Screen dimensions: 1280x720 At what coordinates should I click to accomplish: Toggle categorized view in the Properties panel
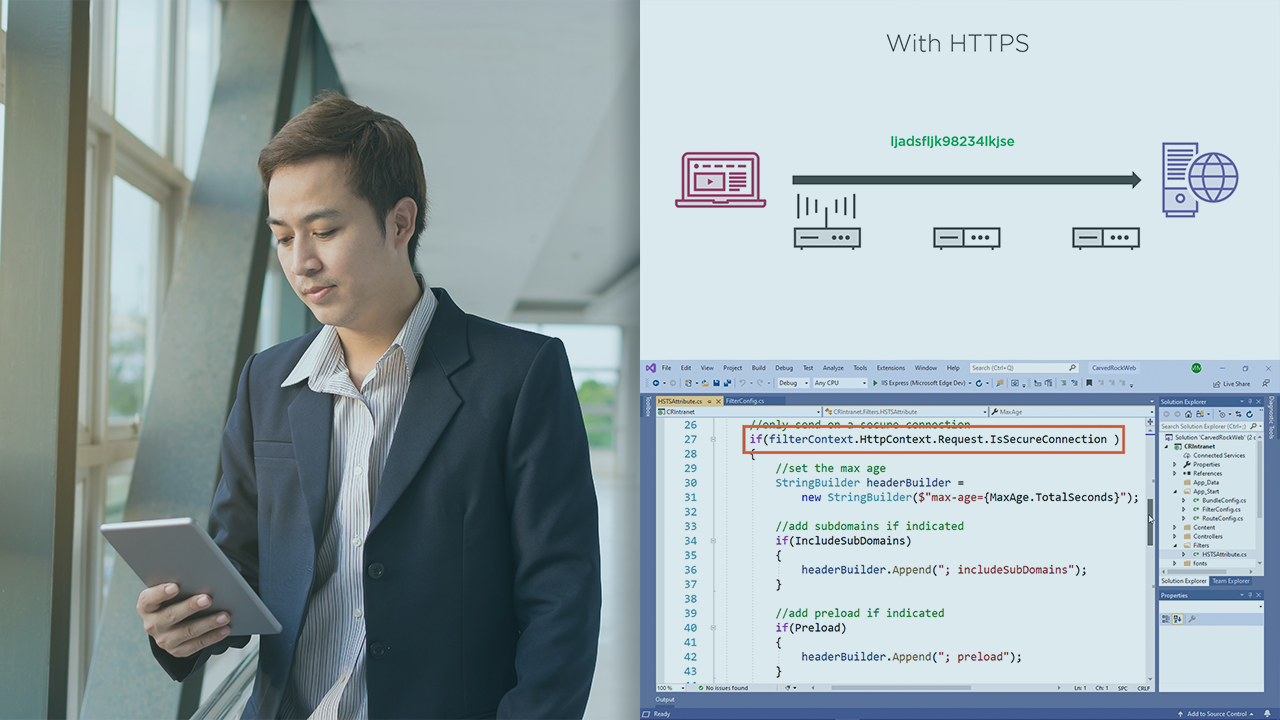(1168, 619)
